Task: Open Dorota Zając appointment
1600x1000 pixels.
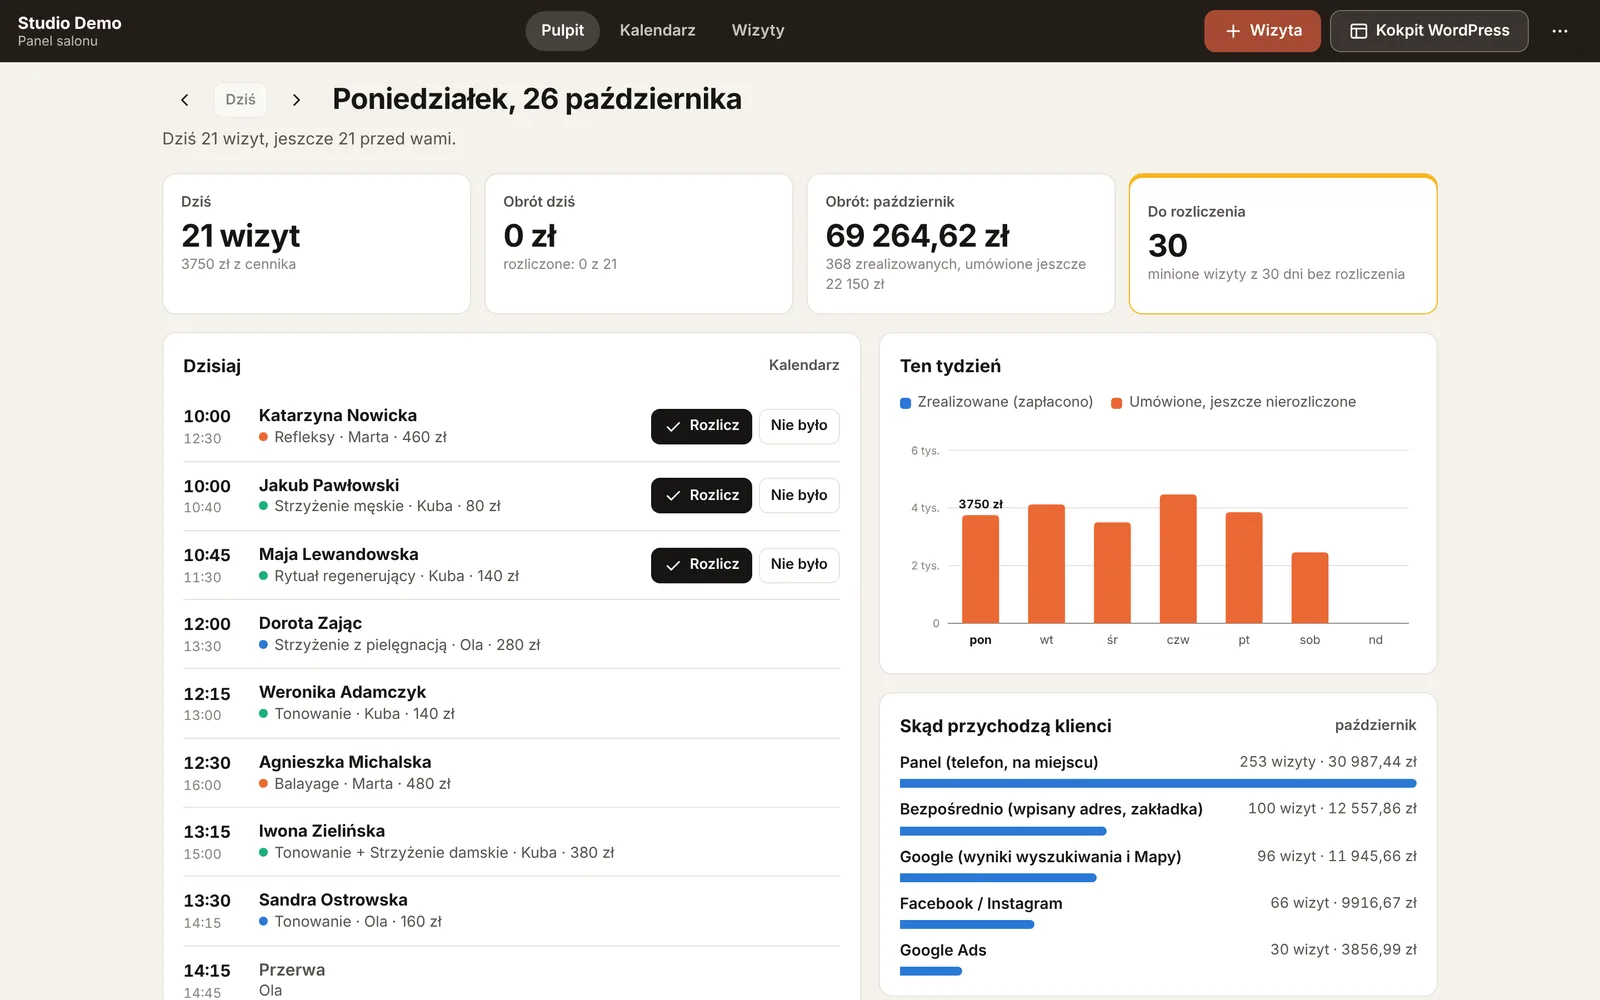Action: [x=511, y=634]
